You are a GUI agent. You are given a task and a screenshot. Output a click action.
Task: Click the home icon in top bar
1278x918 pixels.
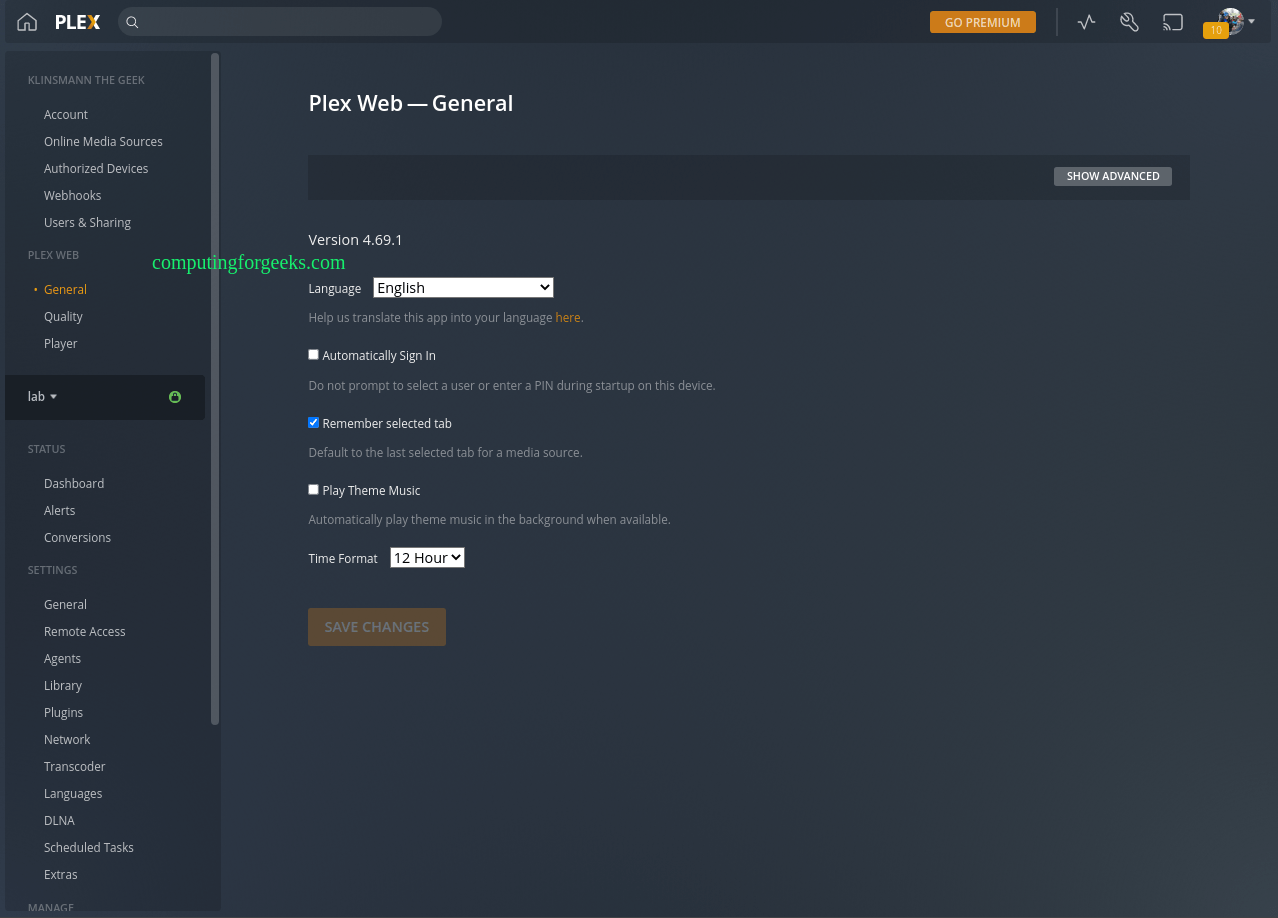(26, 21)
